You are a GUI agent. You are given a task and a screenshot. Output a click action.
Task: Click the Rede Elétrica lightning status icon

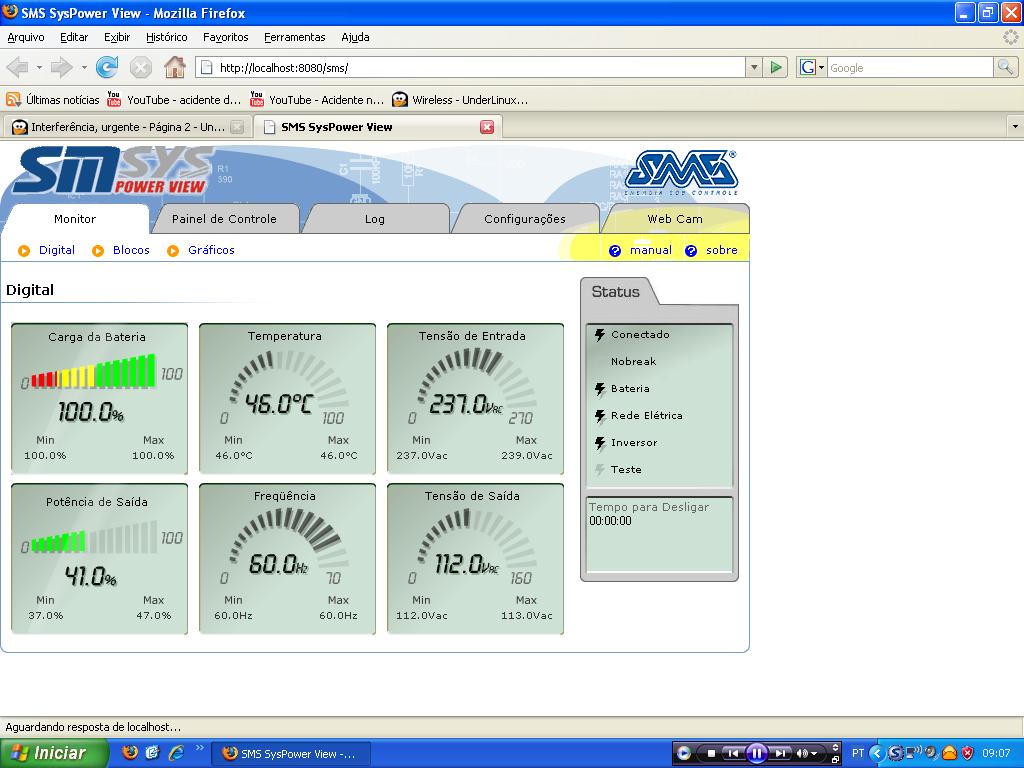pyautogui.click(x=600, y=416)
